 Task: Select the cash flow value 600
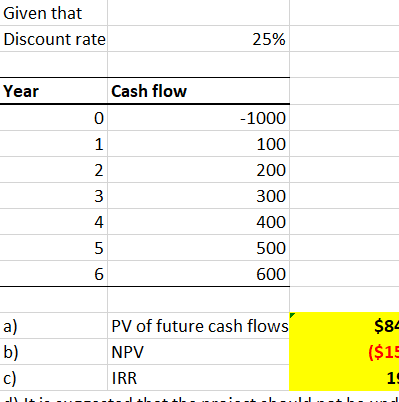(x=199, y=274)
